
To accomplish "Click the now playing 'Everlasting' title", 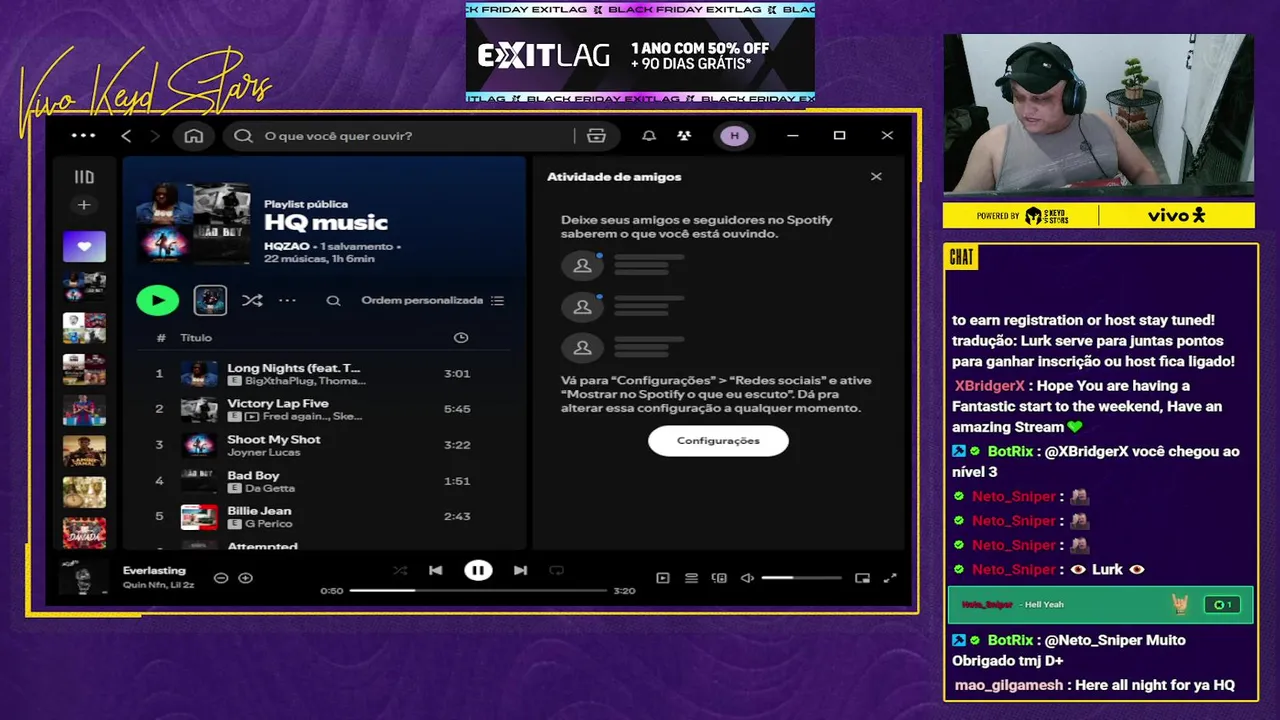I will coord(154,571).
